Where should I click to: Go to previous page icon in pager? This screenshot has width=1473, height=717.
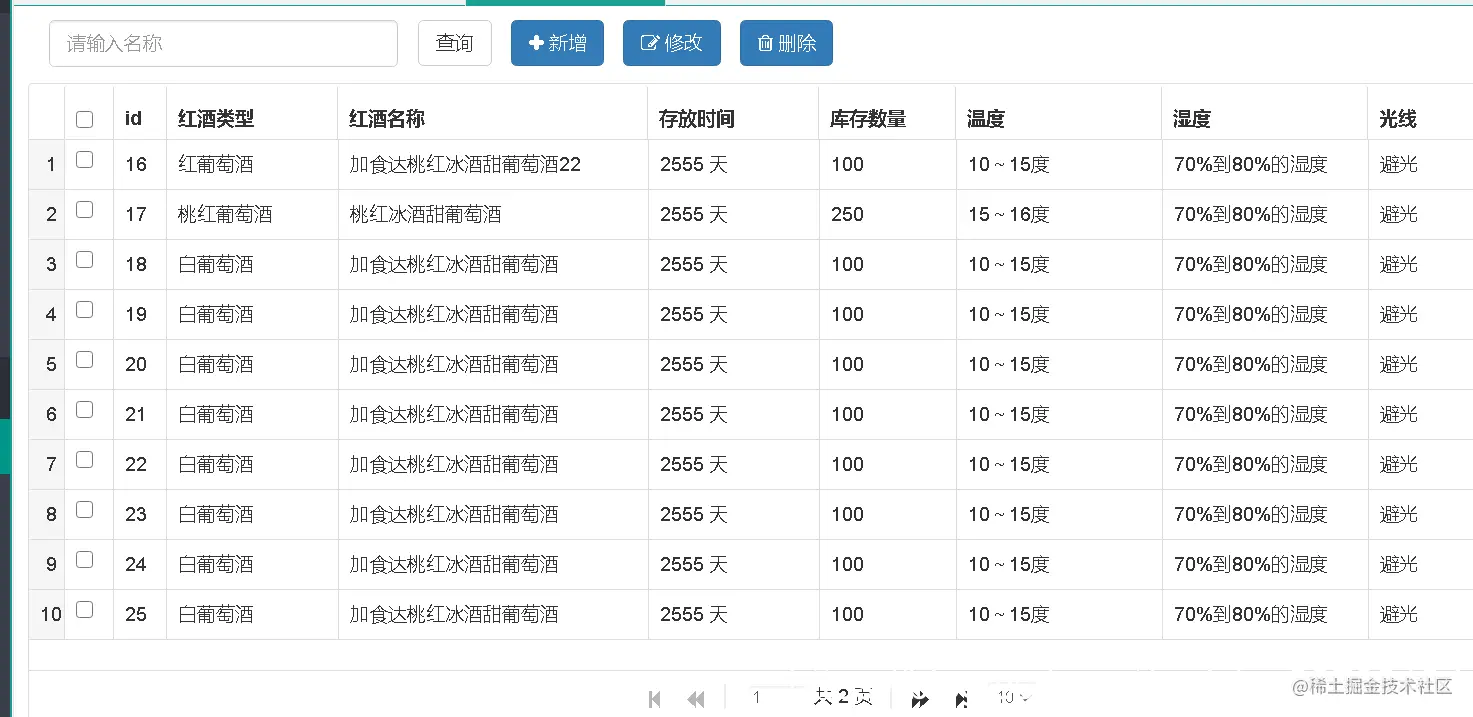[x=696, y=699]
